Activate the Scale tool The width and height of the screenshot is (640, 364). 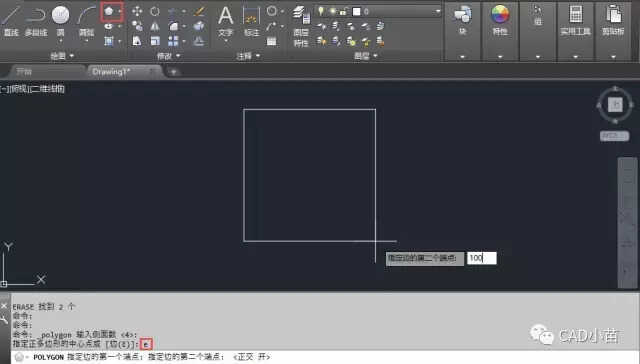[155, 41]
